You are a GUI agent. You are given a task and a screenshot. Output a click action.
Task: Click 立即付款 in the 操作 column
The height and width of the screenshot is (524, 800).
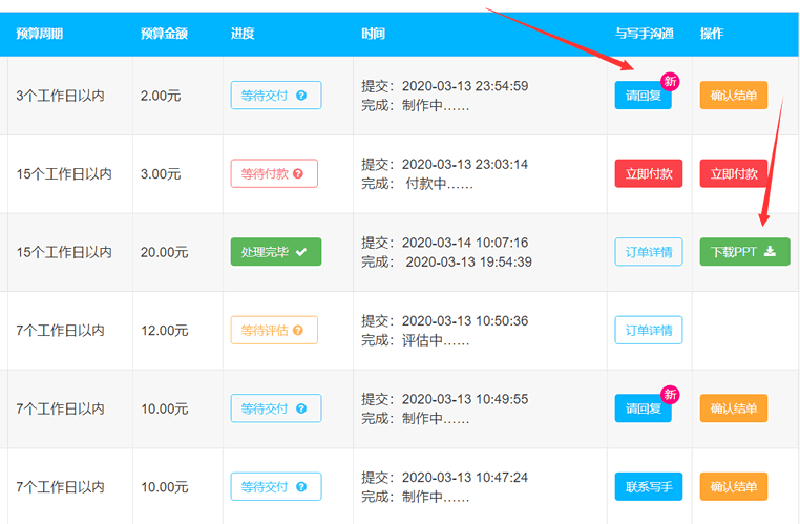click(x=733, y=174)
